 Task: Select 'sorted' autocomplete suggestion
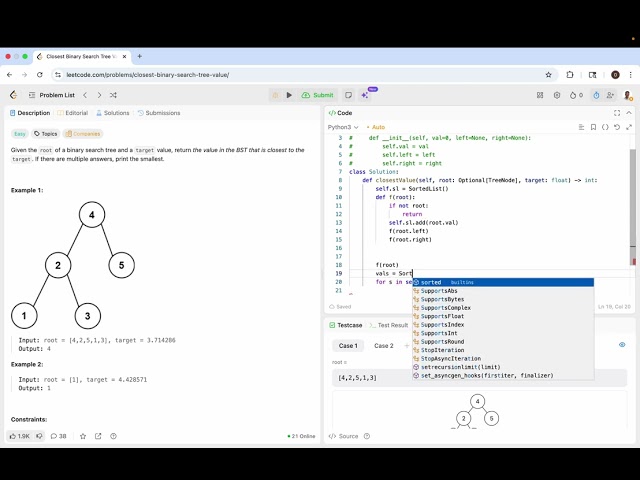503,282
